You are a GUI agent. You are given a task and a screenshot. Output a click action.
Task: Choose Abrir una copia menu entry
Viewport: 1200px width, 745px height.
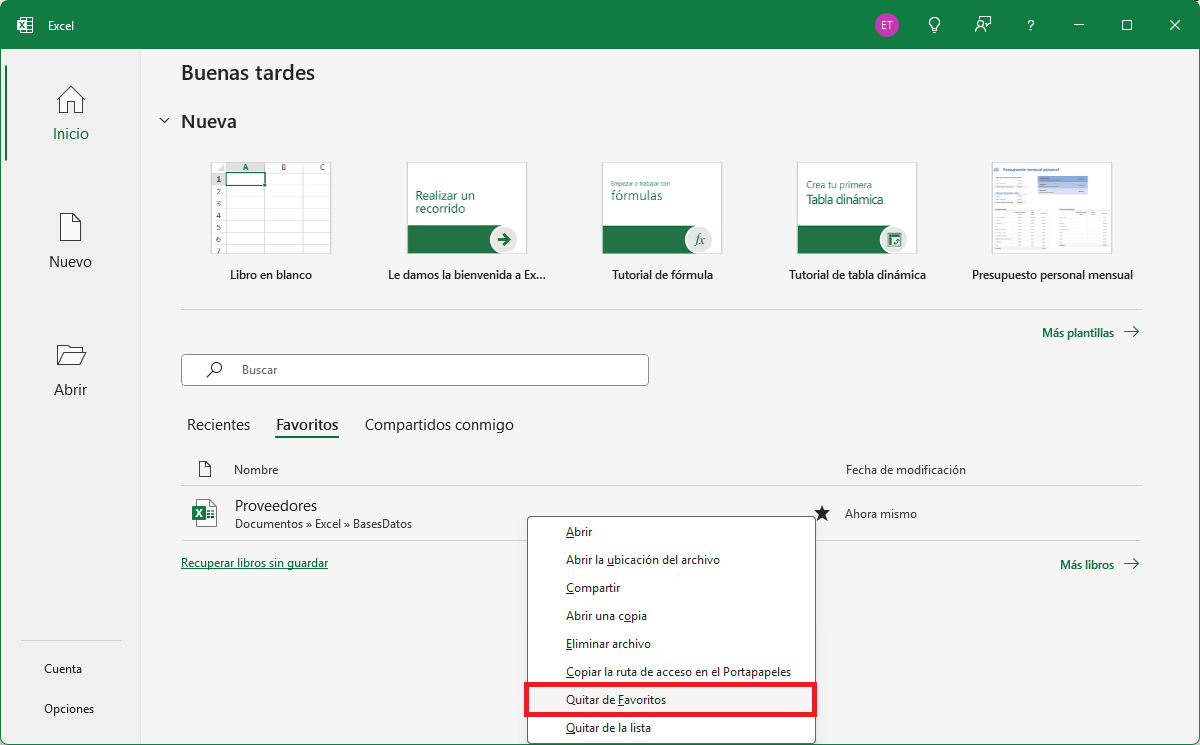[671, 616]
